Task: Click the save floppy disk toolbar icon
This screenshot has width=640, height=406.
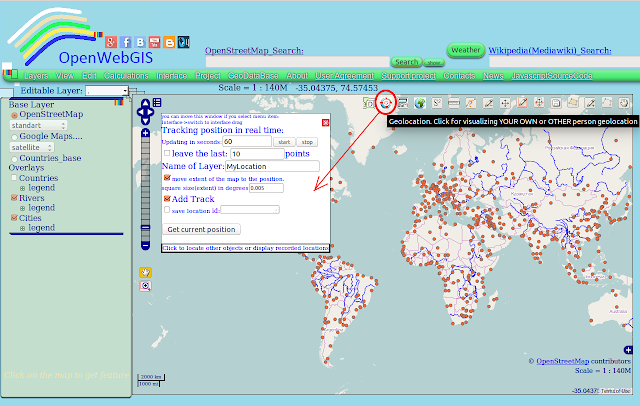Action: 556,103
